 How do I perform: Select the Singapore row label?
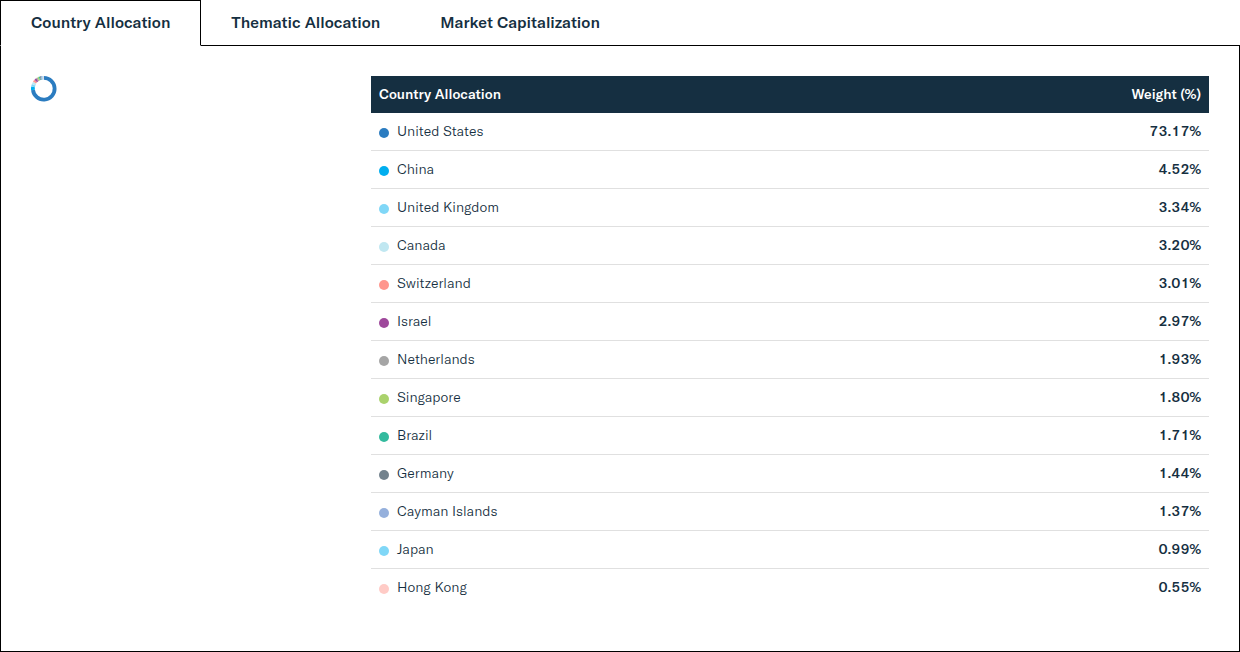pyautogui.click(x=429, y=397)
